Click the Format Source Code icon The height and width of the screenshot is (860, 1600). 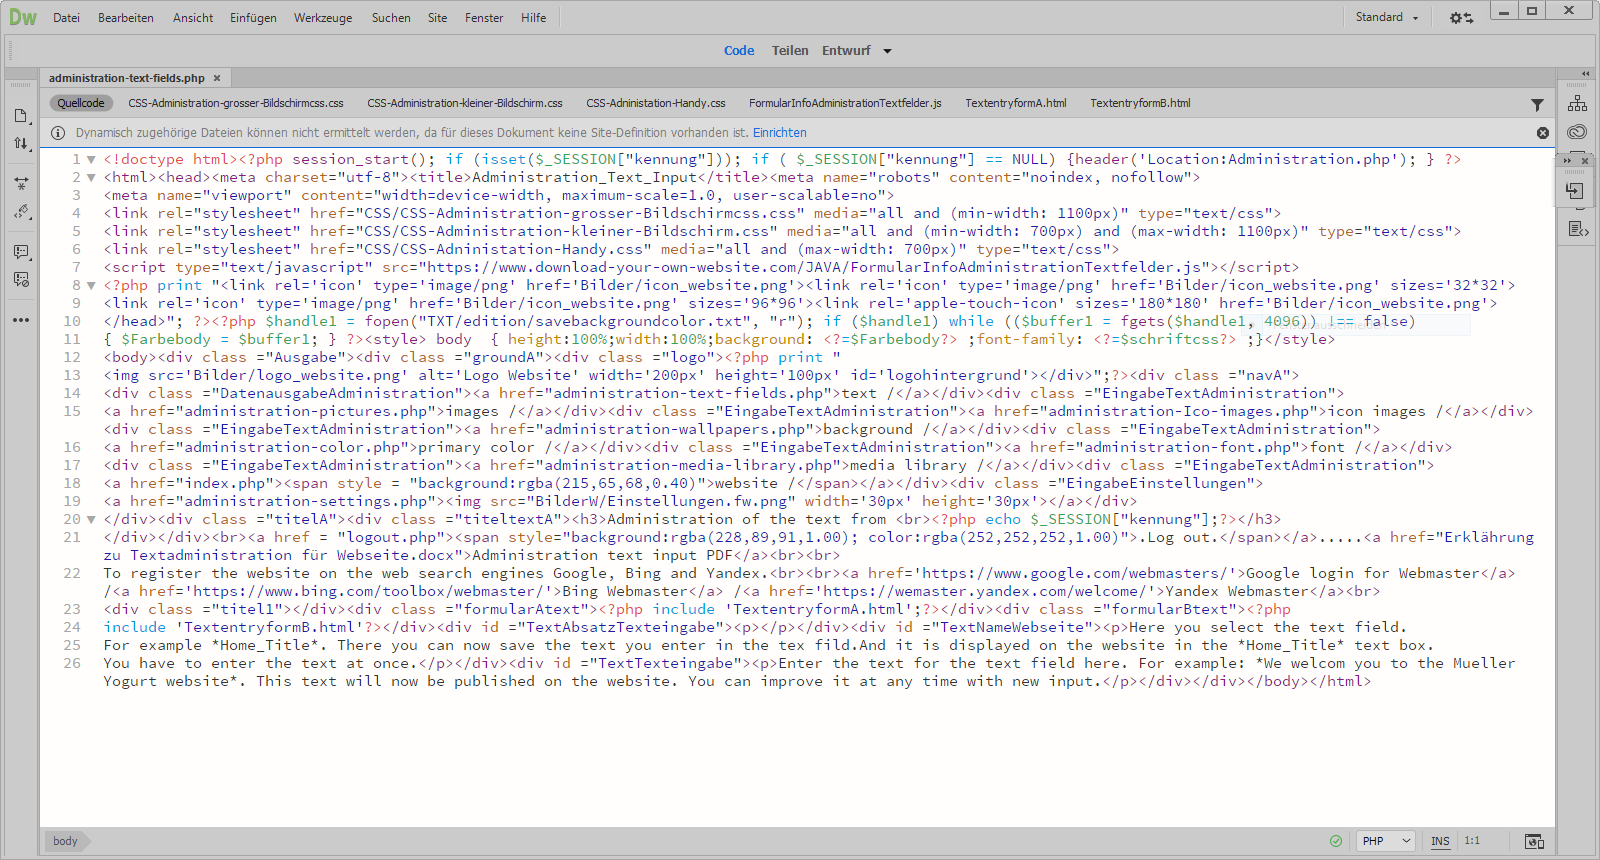point(21,212)
